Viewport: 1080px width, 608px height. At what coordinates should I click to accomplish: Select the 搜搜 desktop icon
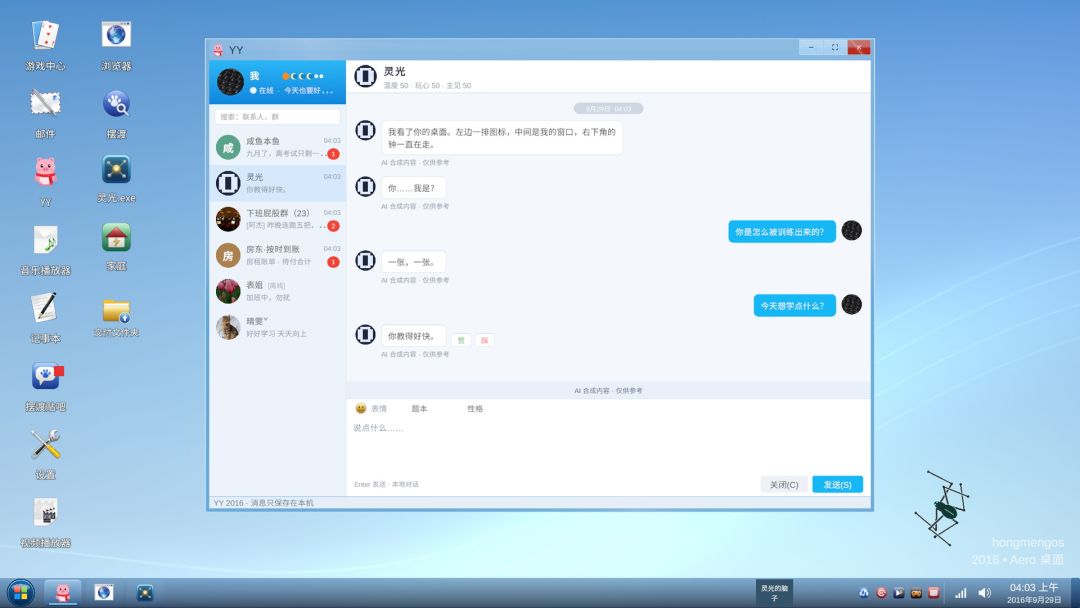pyautogui.click(x=116, y=113)
